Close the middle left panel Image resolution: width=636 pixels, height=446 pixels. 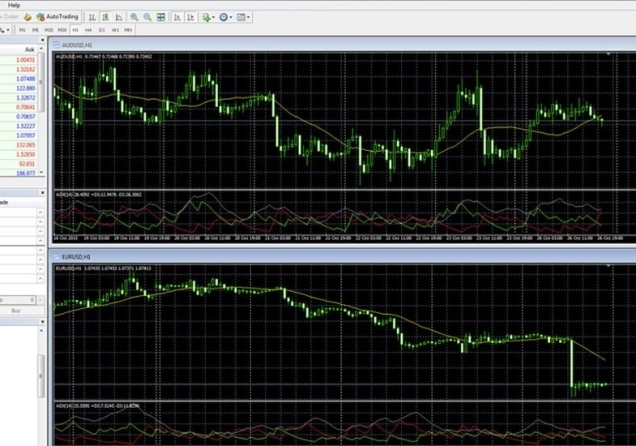(x=42, y=193)
